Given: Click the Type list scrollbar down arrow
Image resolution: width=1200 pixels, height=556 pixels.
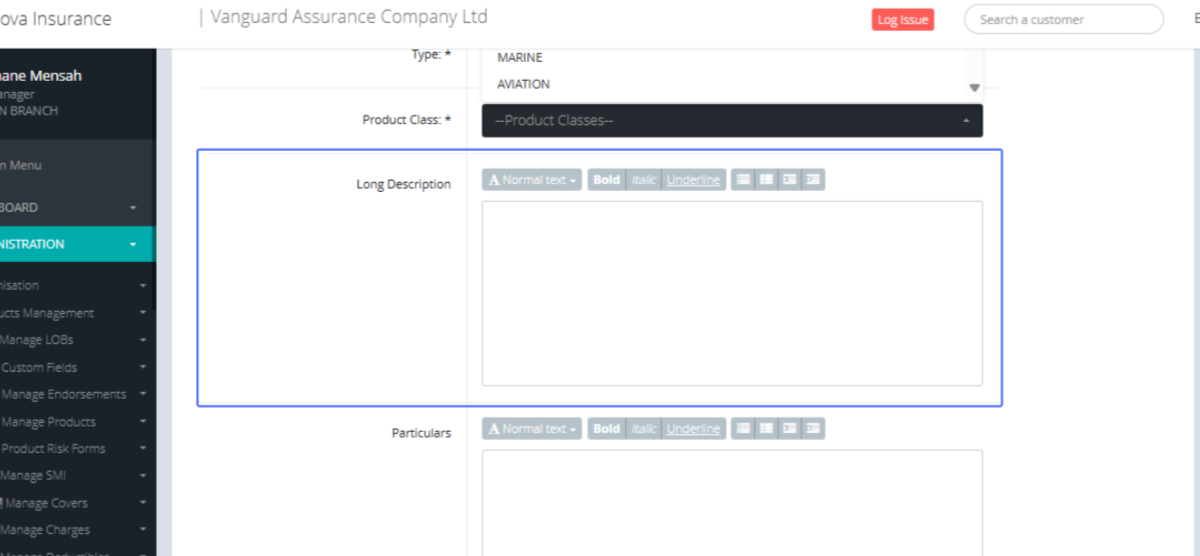Looking at the screenshot, I should 974,88.
